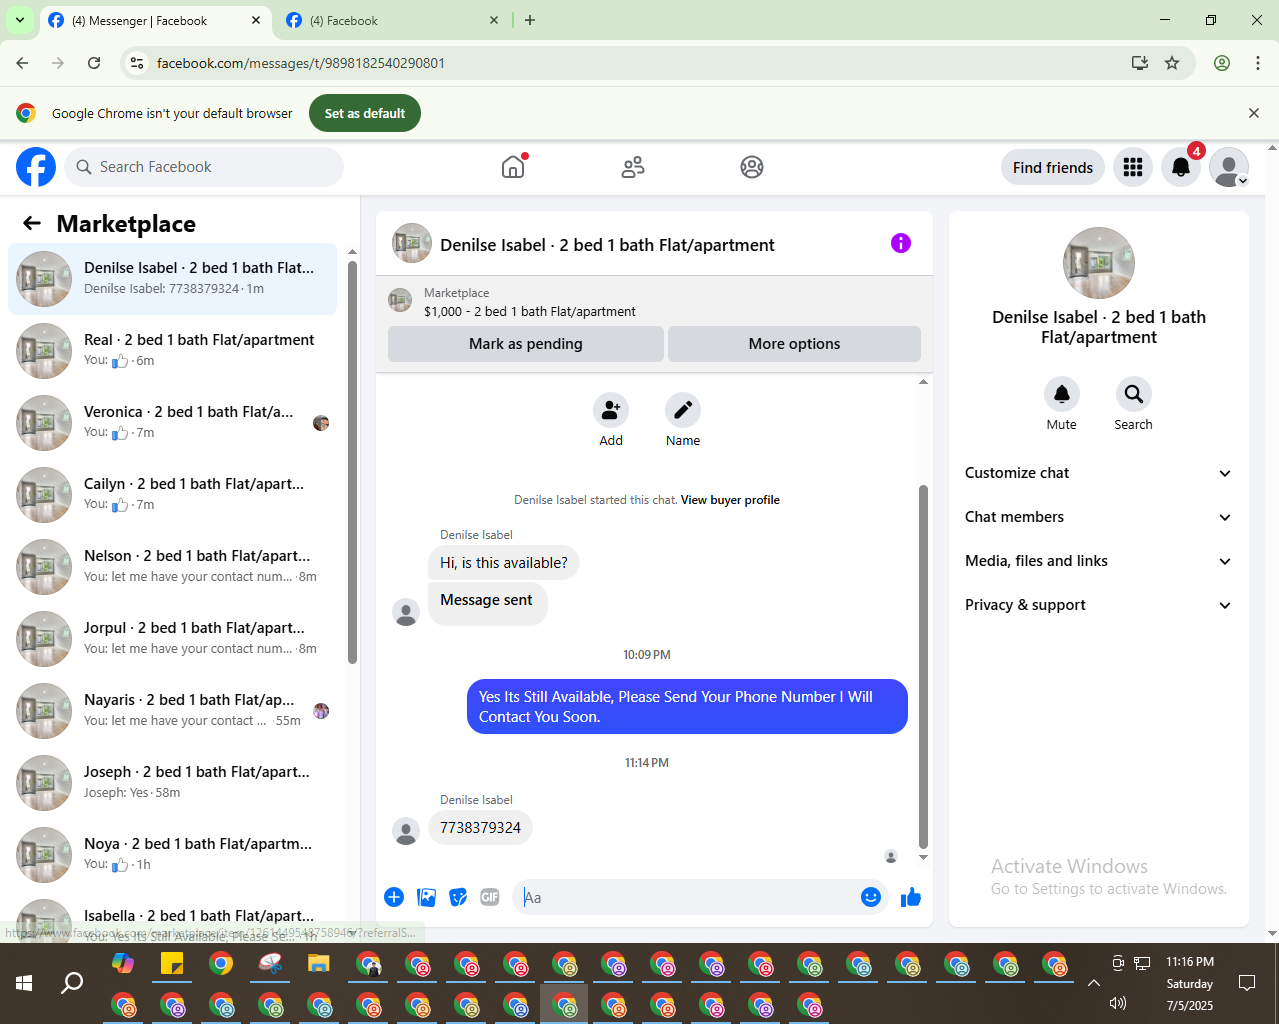Open Cailyn conversation in chat list
The image size is (1279, 1024).
173,495
